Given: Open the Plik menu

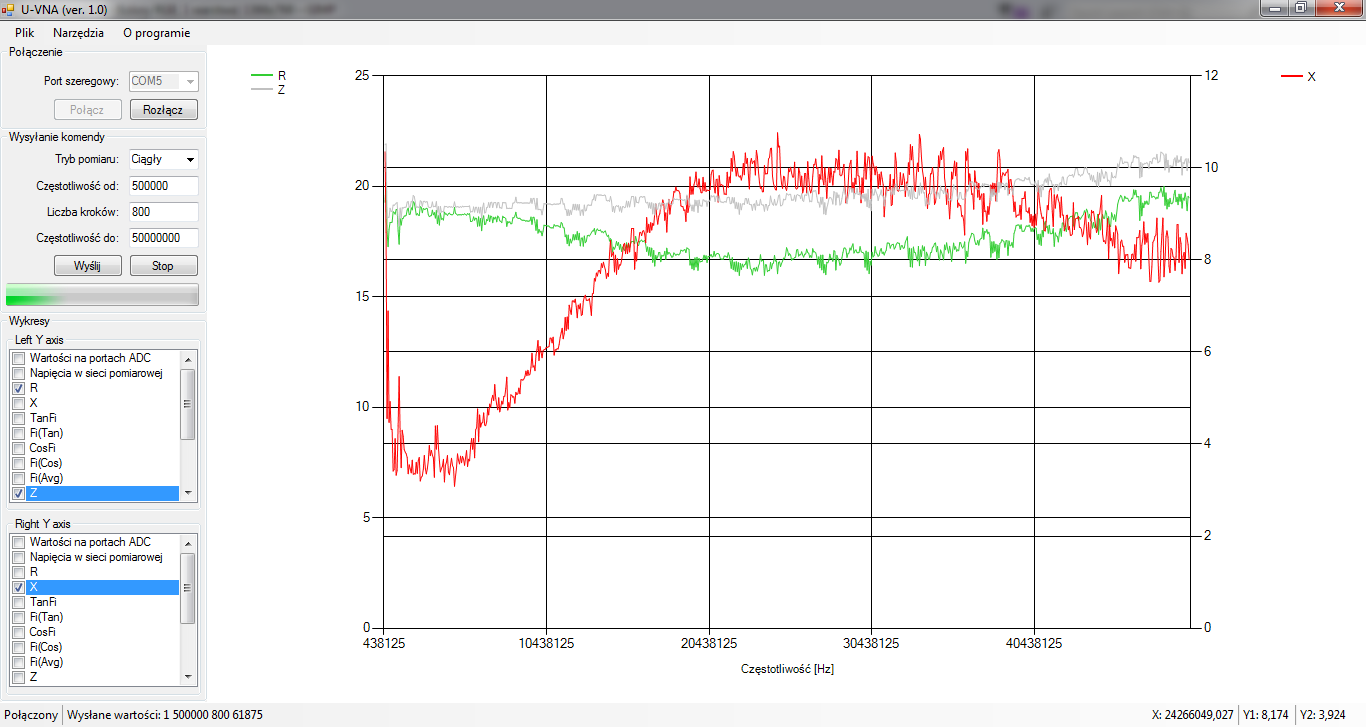Looking at the screenshot, I should point(24,32).
